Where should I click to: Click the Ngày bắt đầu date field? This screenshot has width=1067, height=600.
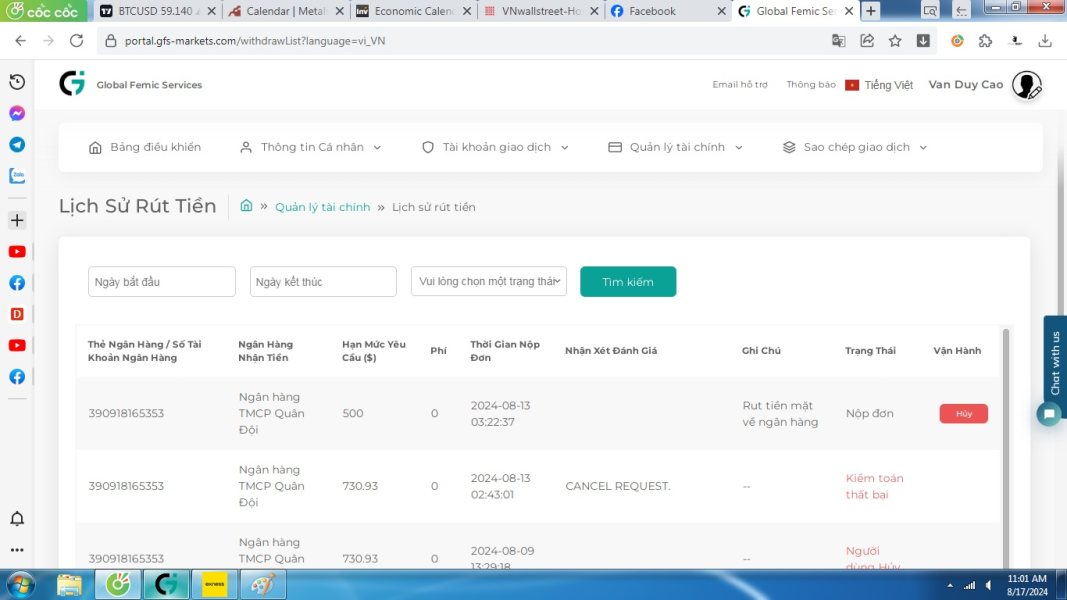pyautogui.click(x=161, y=282)
